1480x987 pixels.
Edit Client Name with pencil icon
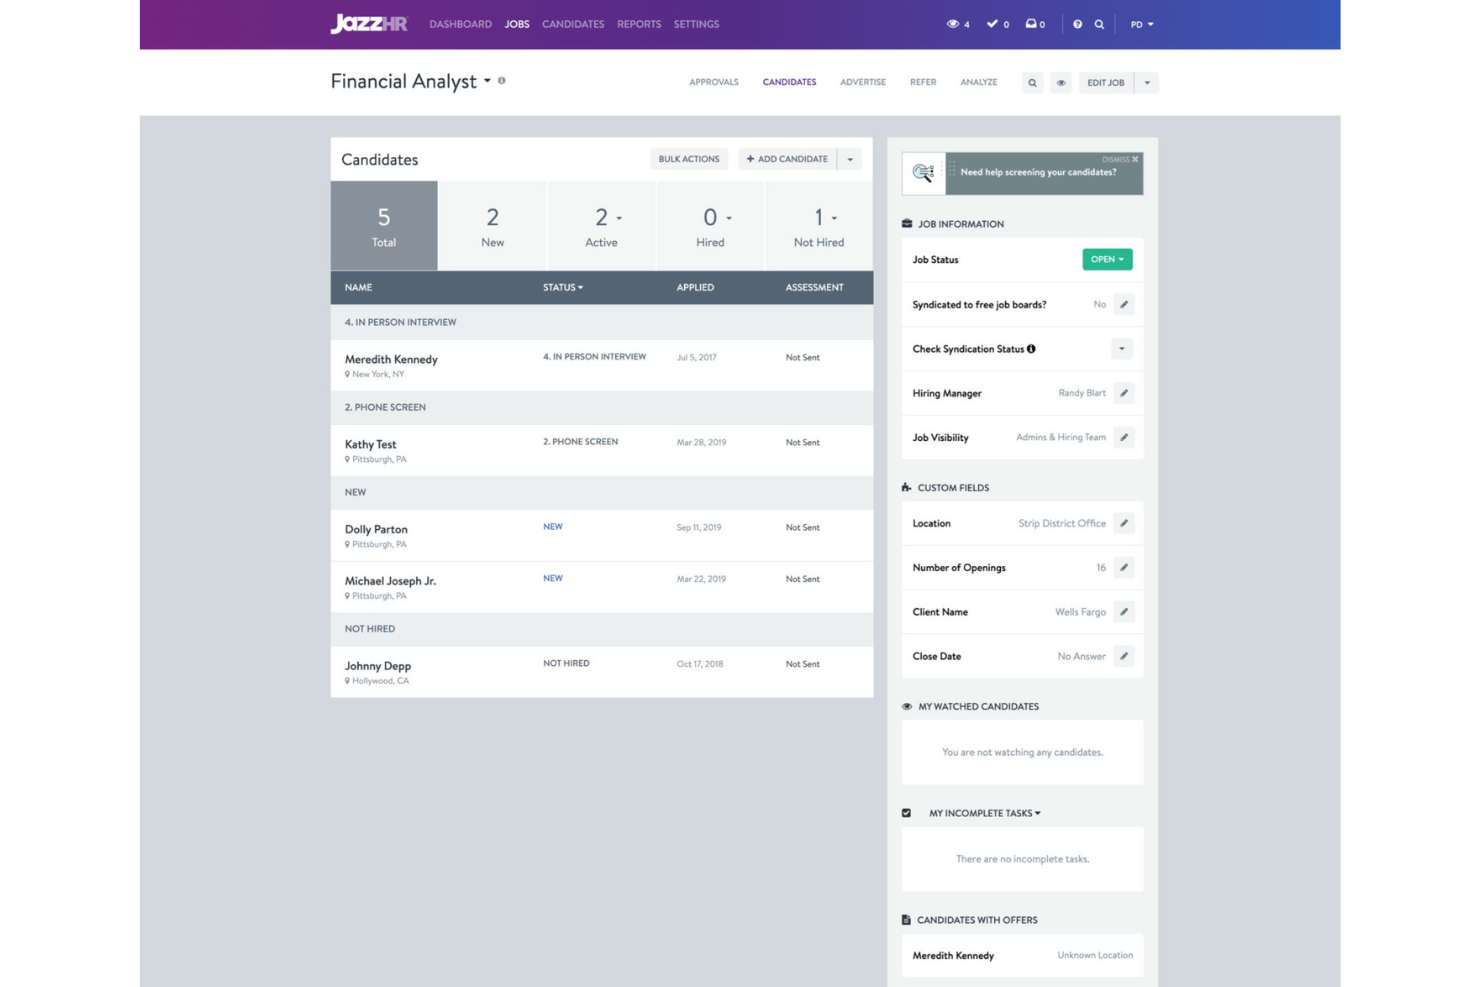point(1124,612)
